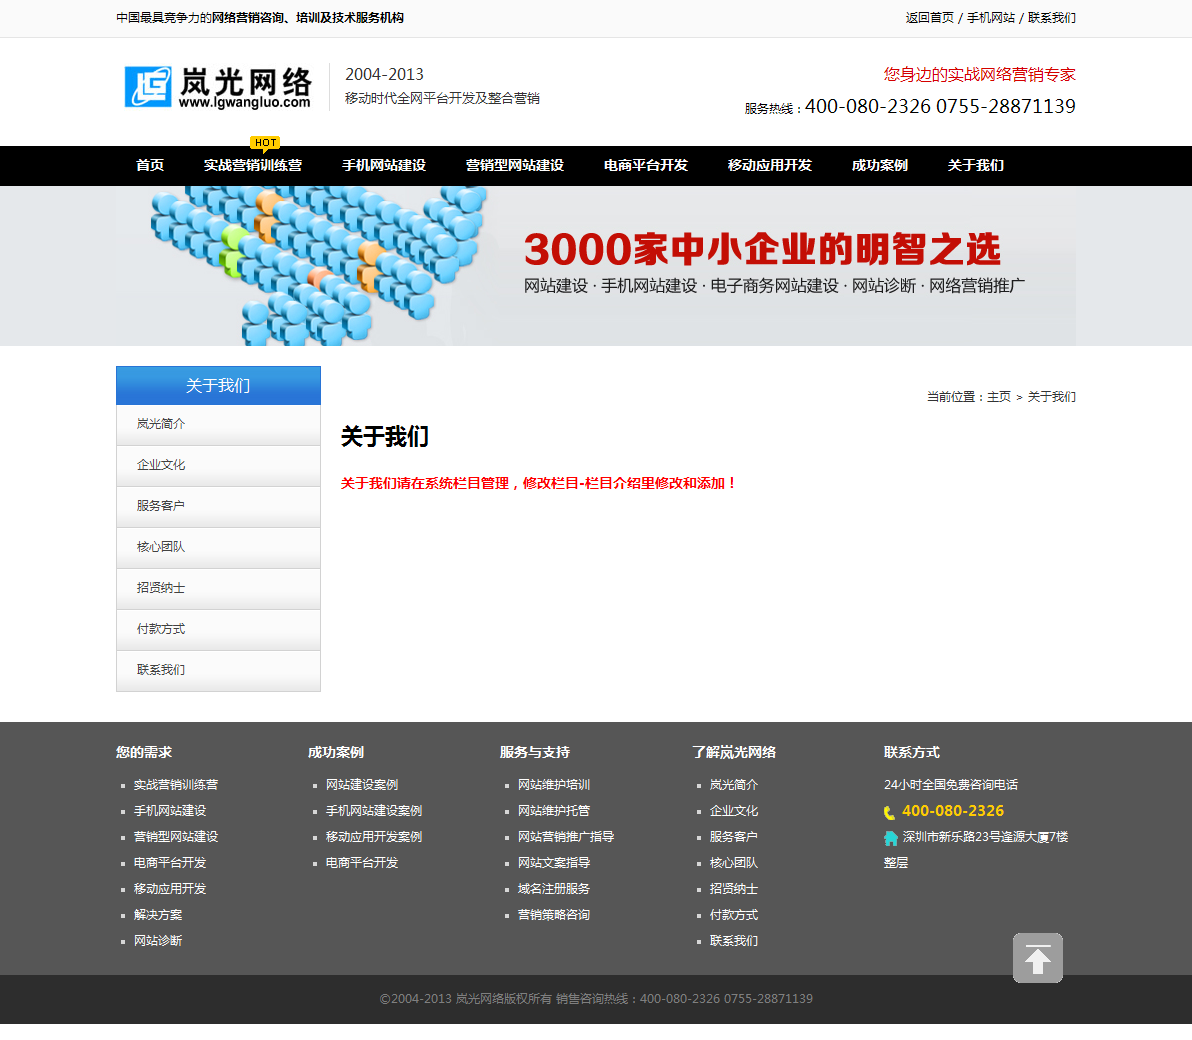Click 联系我们 link in top bar

pos(1052,18)
